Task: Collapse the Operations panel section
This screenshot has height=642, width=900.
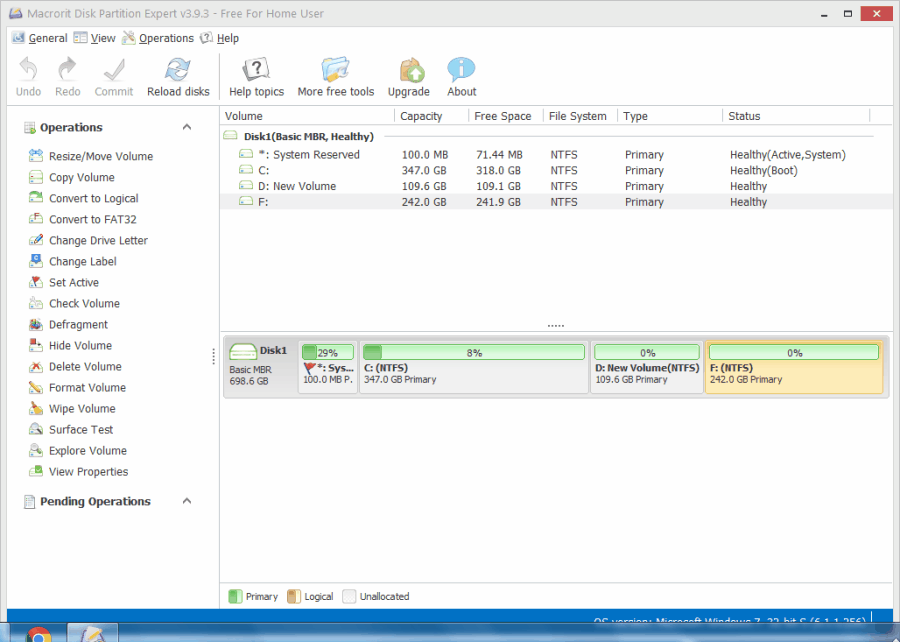Action: 187,127
